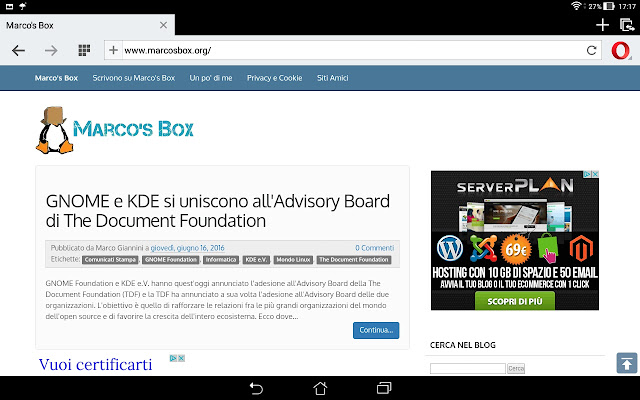Select The Document Foundation tag
640x400 pixels.
pyautogui.click(x=354, y=260)
